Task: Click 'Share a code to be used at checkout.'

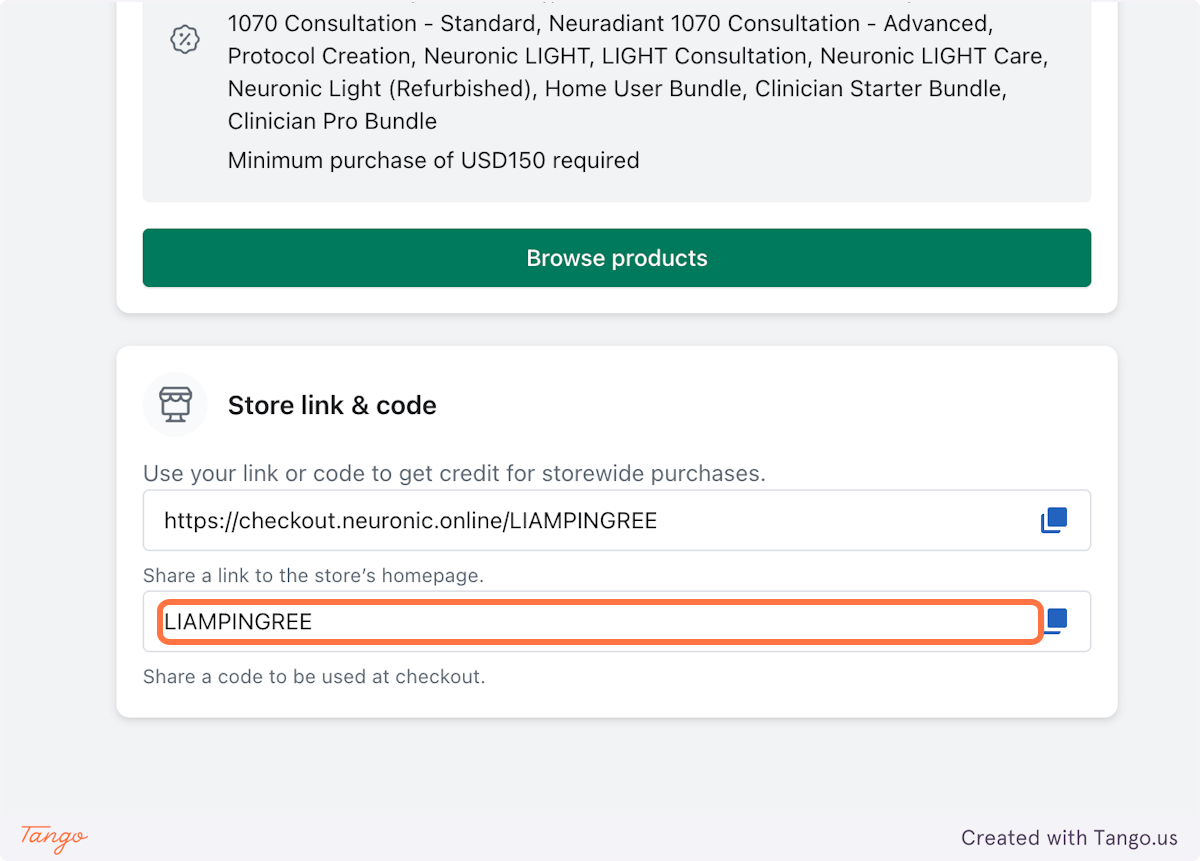Action: 314,677
